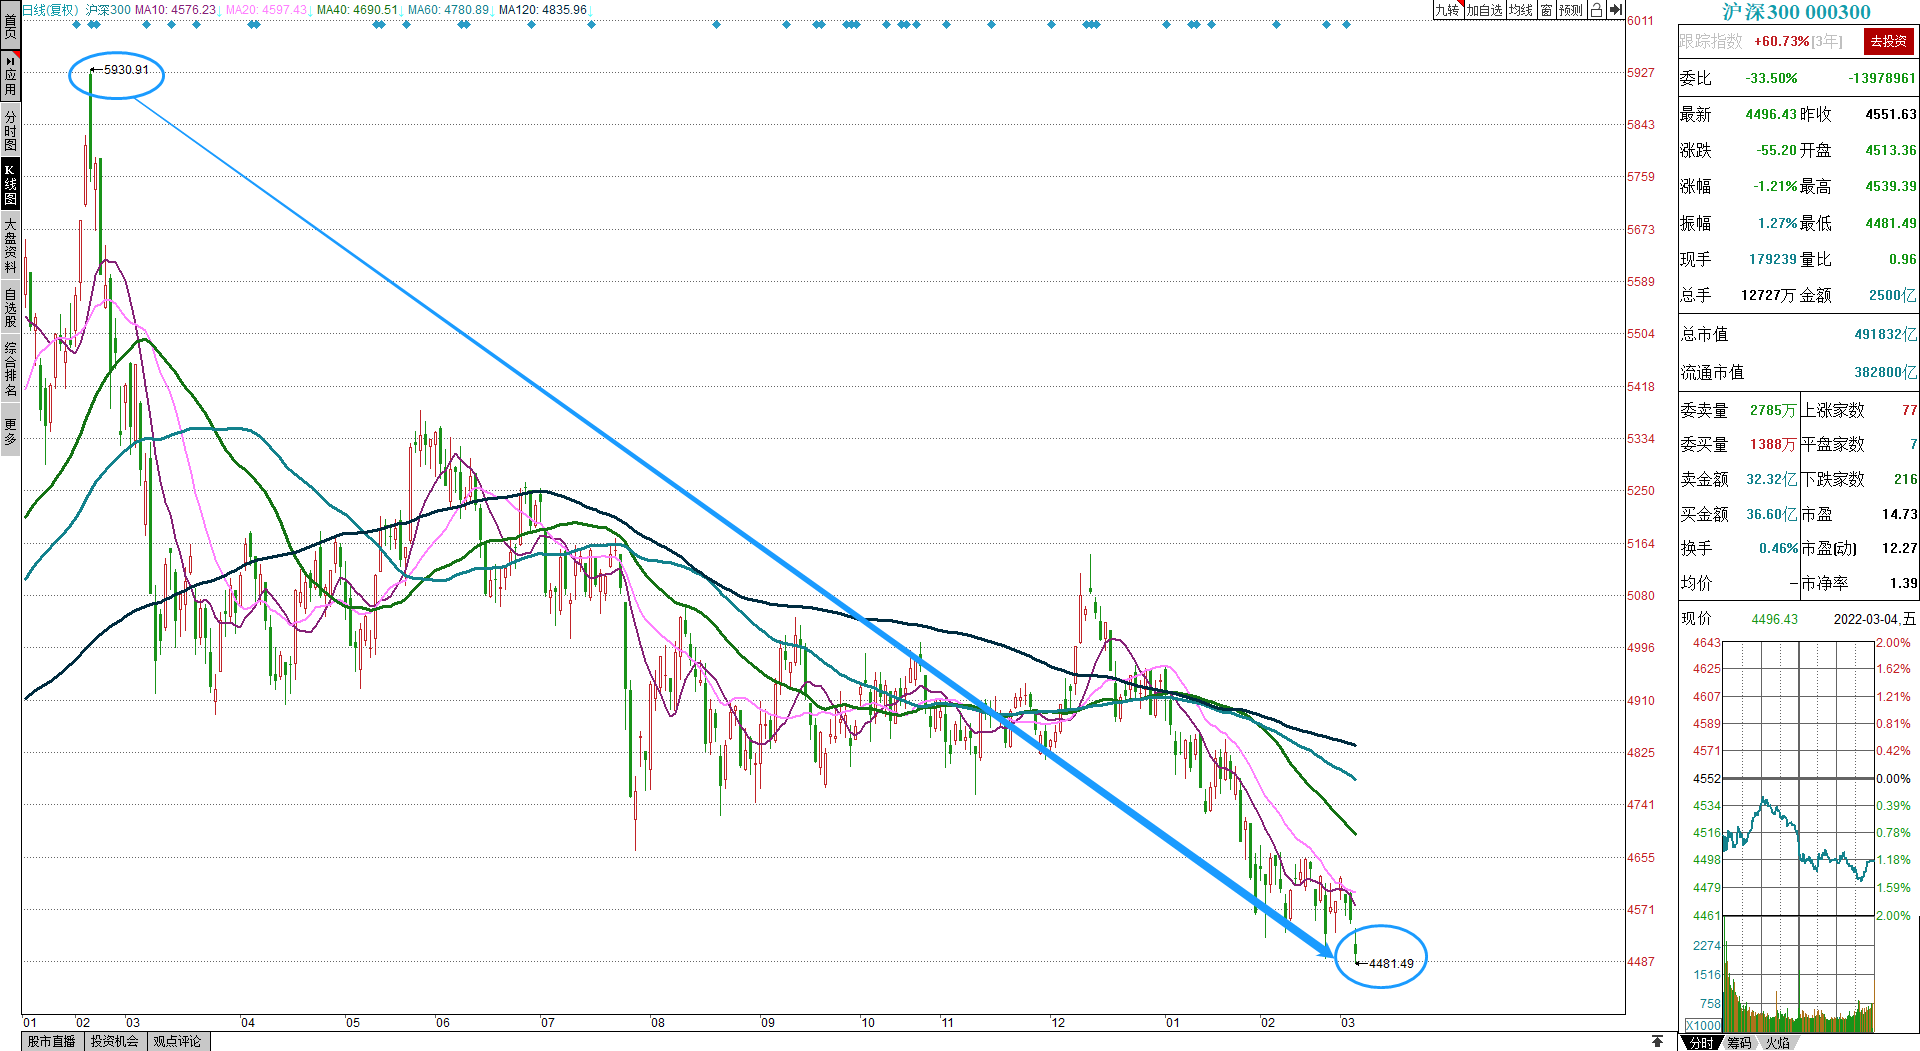Open the 日线(复权) period selector
The width and height of the screenshot is (1920, 1051).
(x=50, y=10)
